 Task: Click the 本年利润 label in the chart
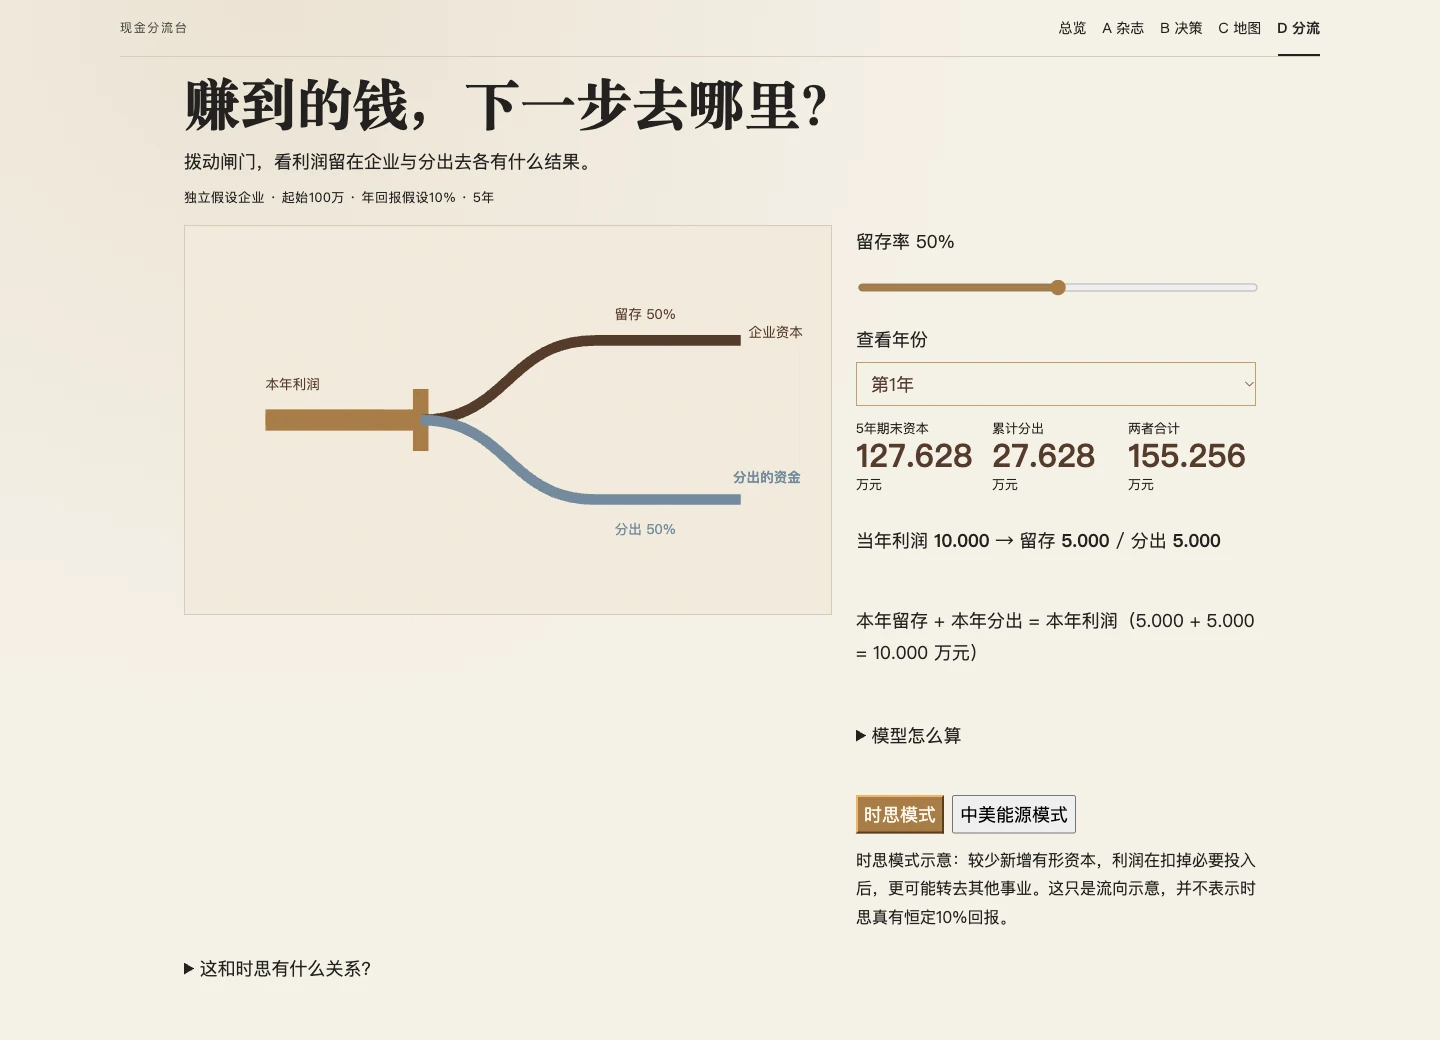(x=292, y=384)
